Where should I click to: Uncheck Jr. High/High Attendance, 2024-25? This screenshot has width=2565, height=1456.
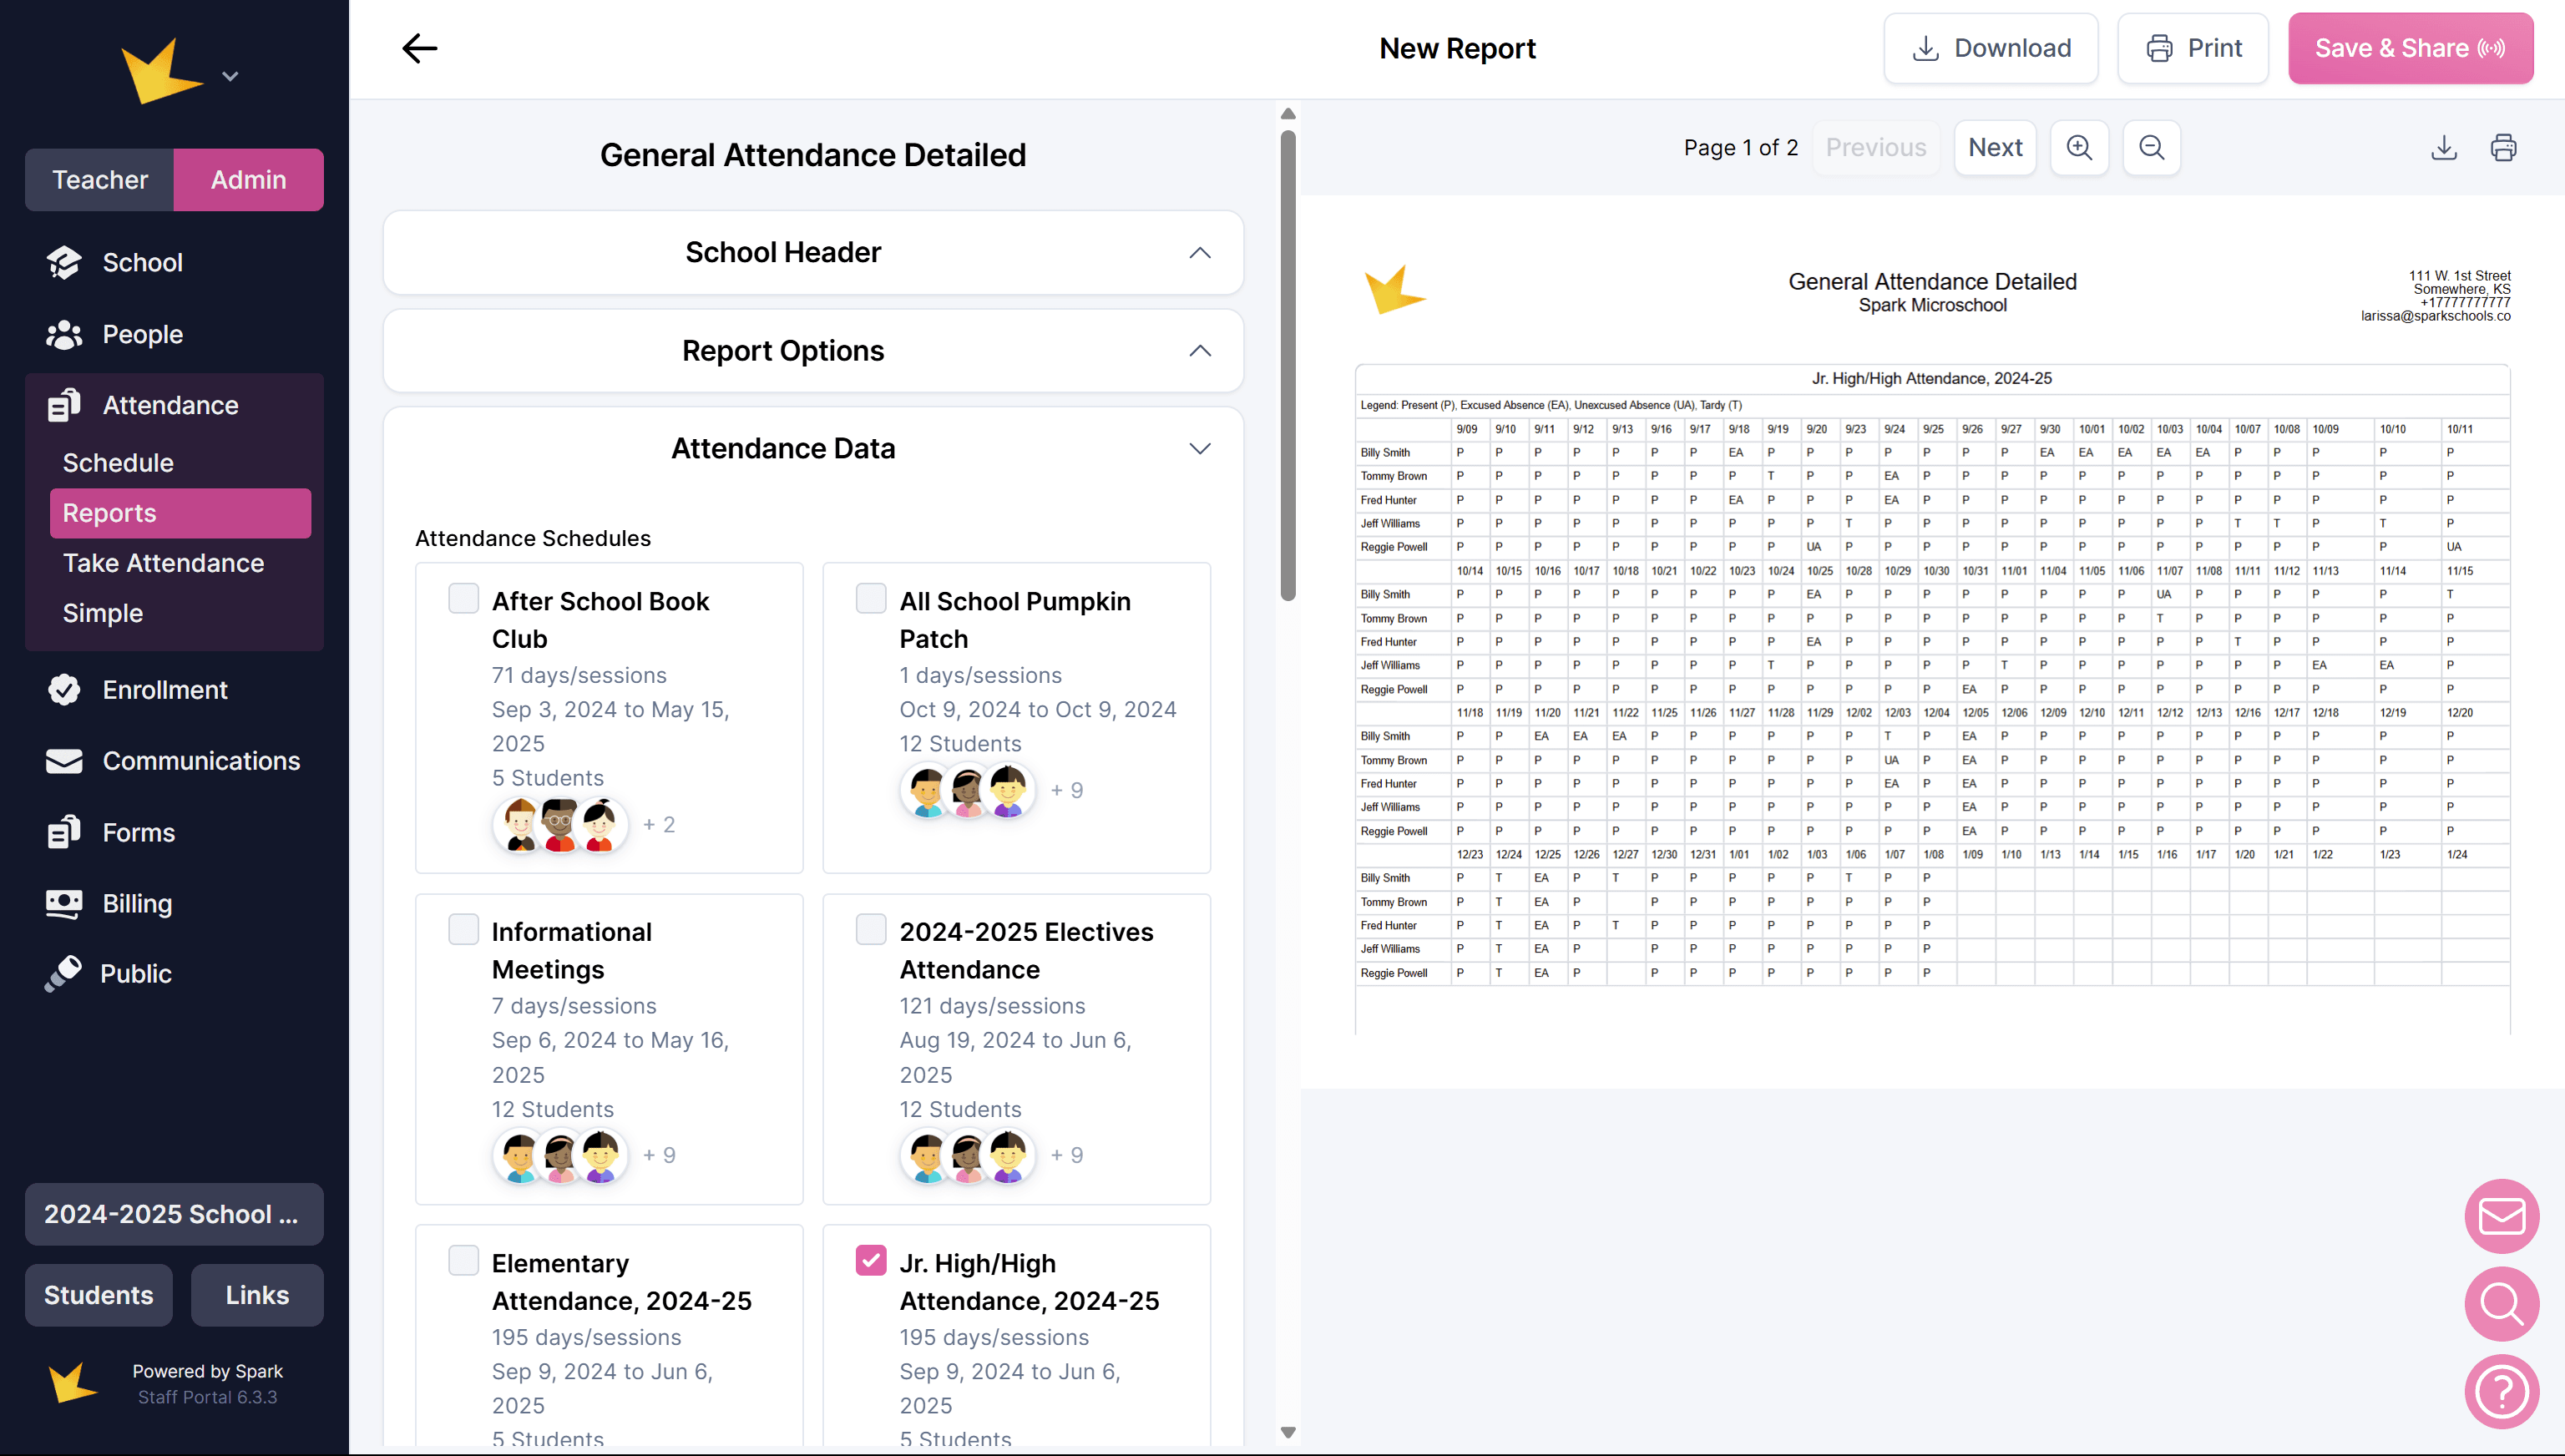(x=871, y=1260)
